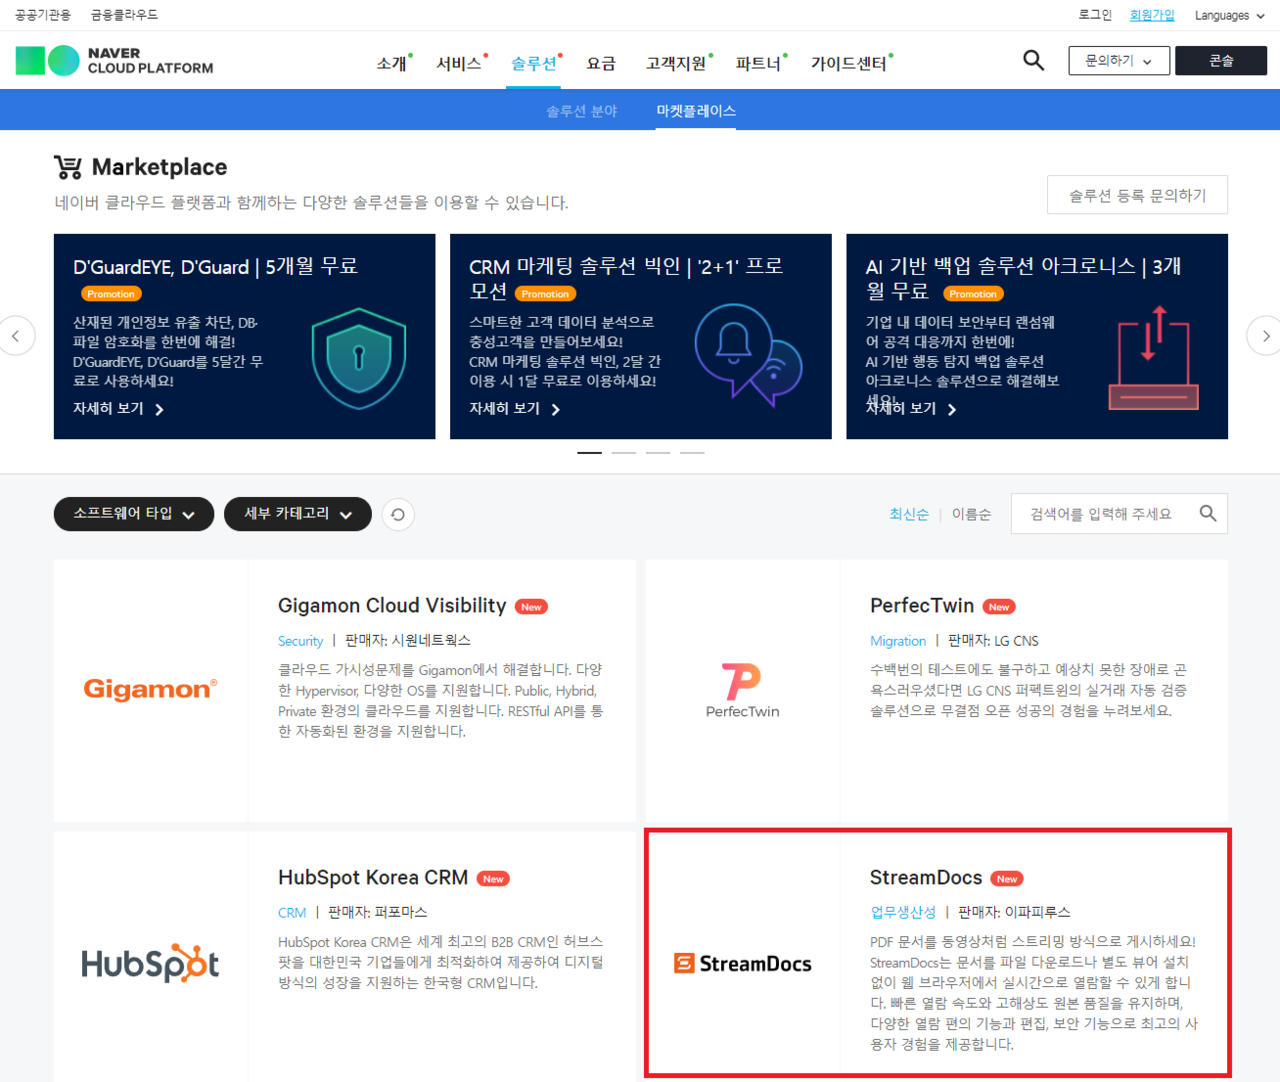Open the NAVER Cloud Platform home via logo
This screenshot has height=1082, width=1280.
[113, 60]
